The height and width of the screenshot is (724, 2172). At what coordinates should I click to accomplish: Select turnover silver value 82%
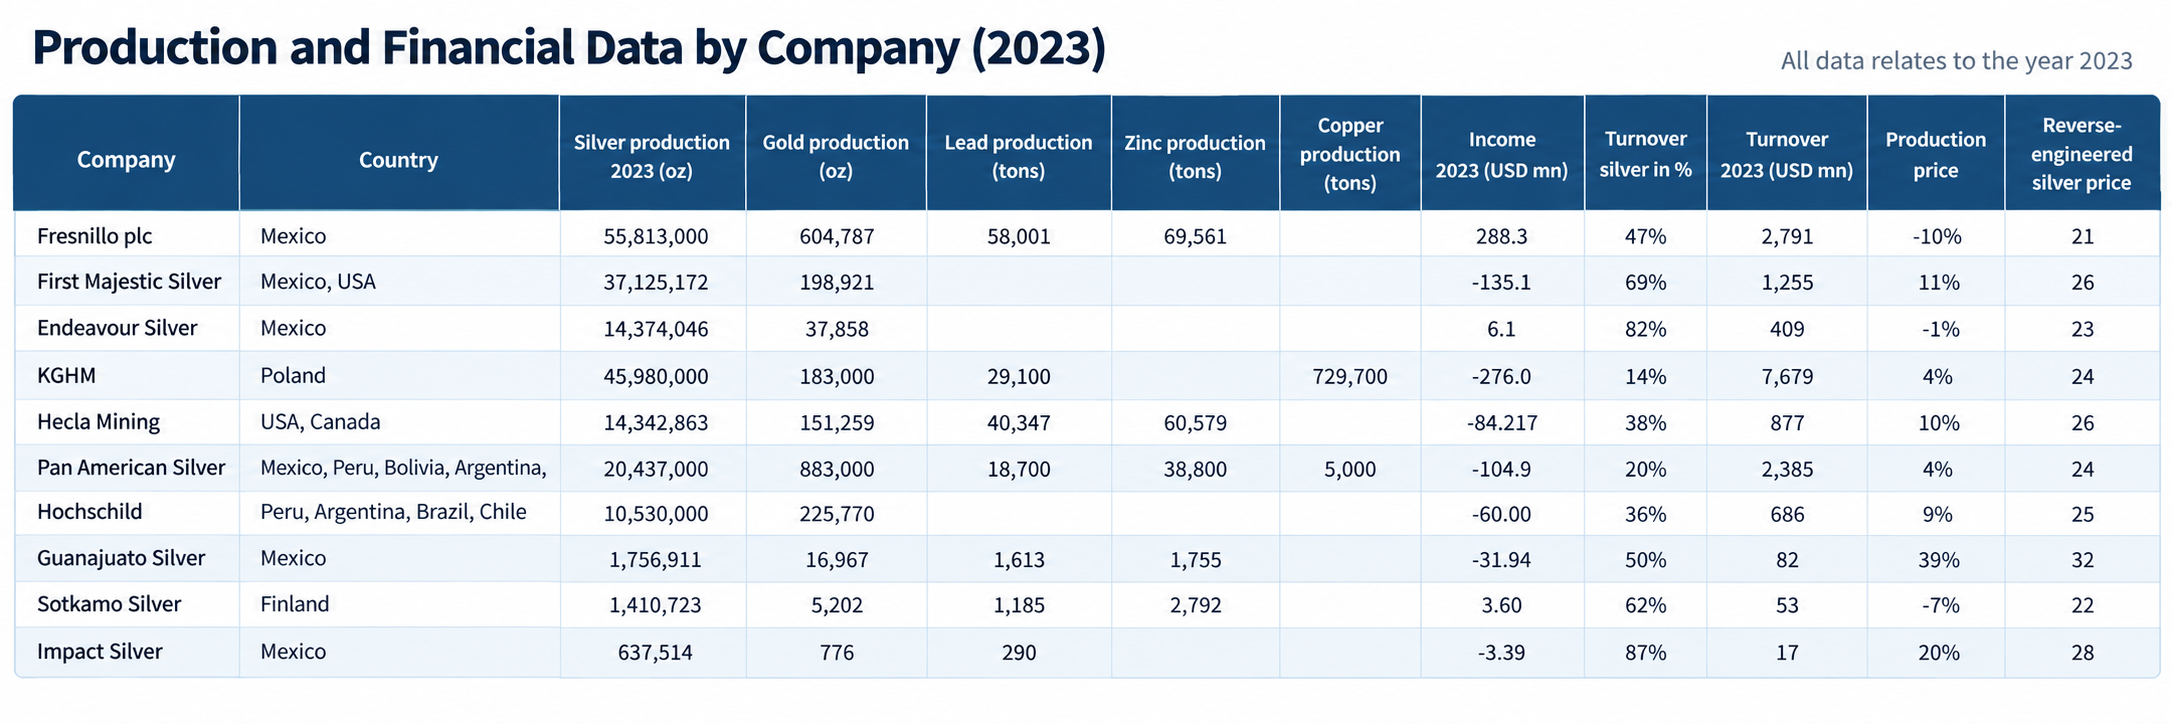pos(1646,329)
